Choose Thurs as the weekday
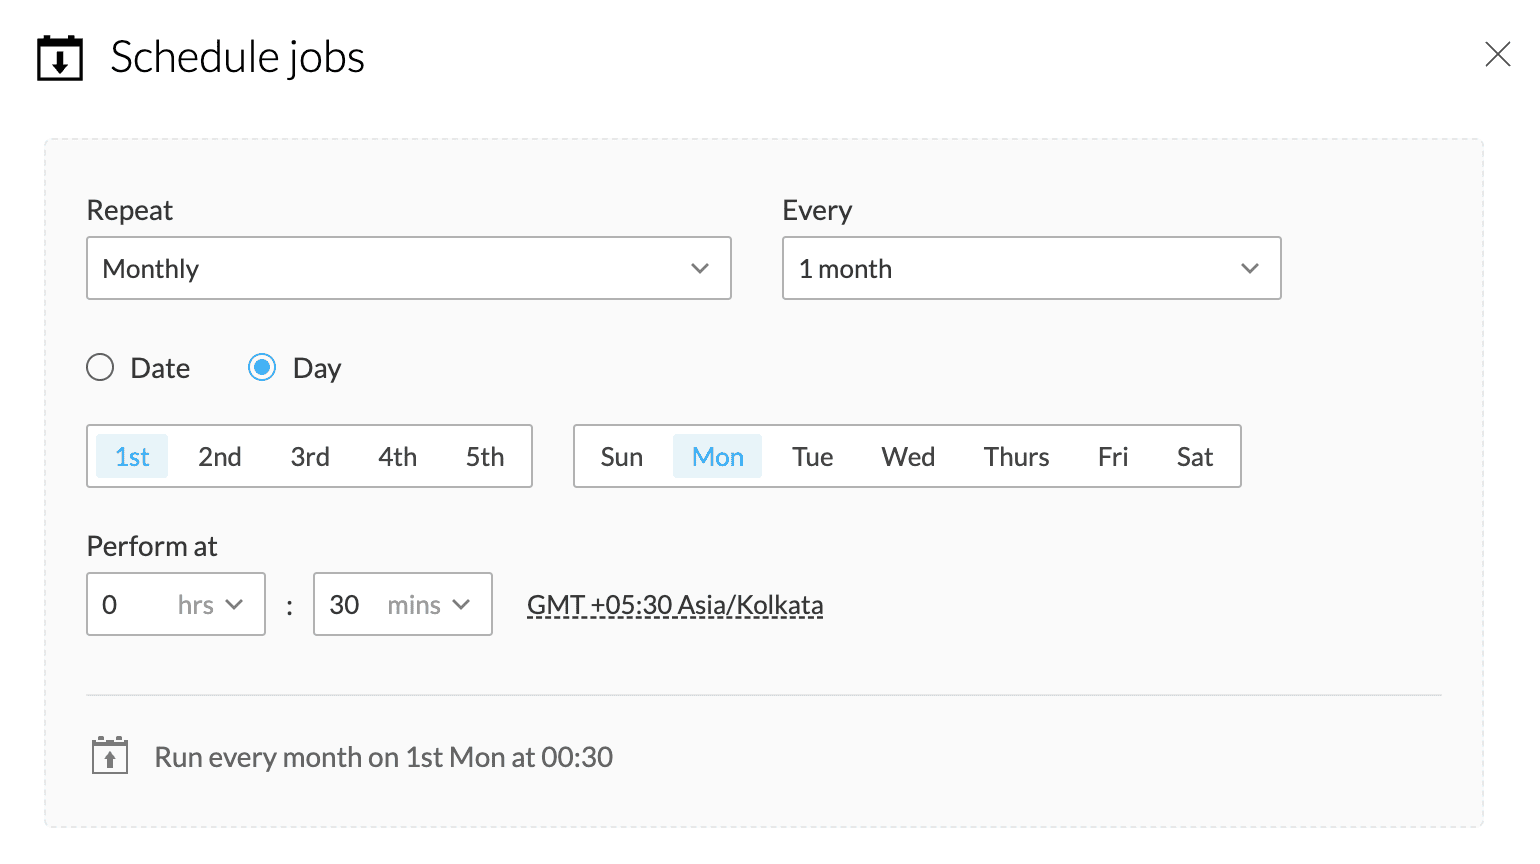1540x864 pixels. point(1016,457)
